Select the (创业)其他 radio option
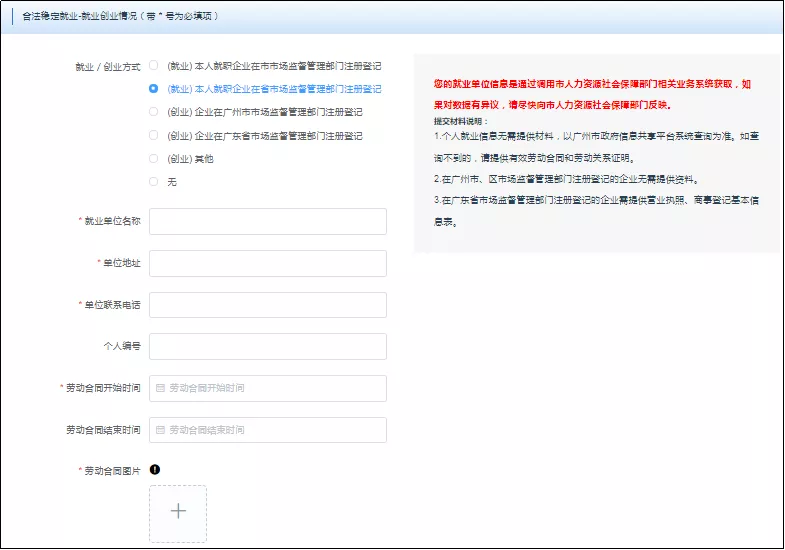Viewport: 785px width, 550px height. 154,159
